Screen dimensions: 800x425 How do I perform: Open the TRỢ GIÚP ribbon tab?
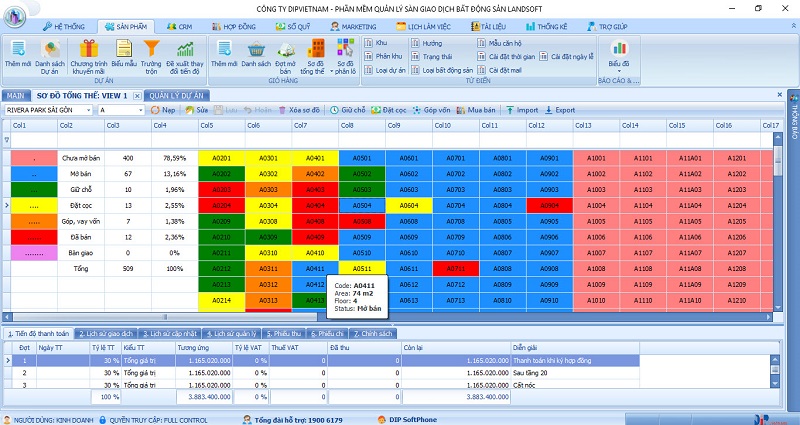pyautogui.click(x=608, y=27)
